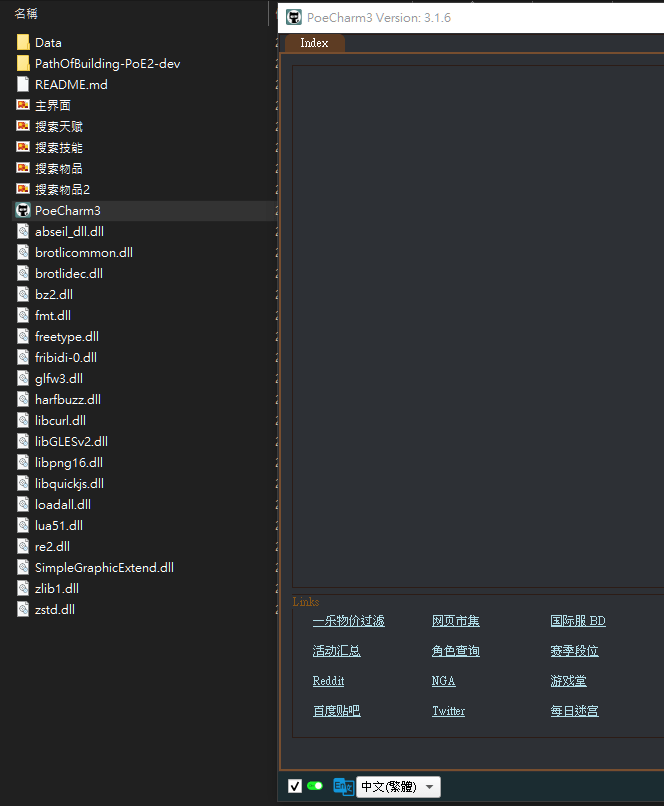The width and height of the screenshot is (664, 806).
Task: Click the PoeCharm3 title bar app icon
Action: (294, 17)
